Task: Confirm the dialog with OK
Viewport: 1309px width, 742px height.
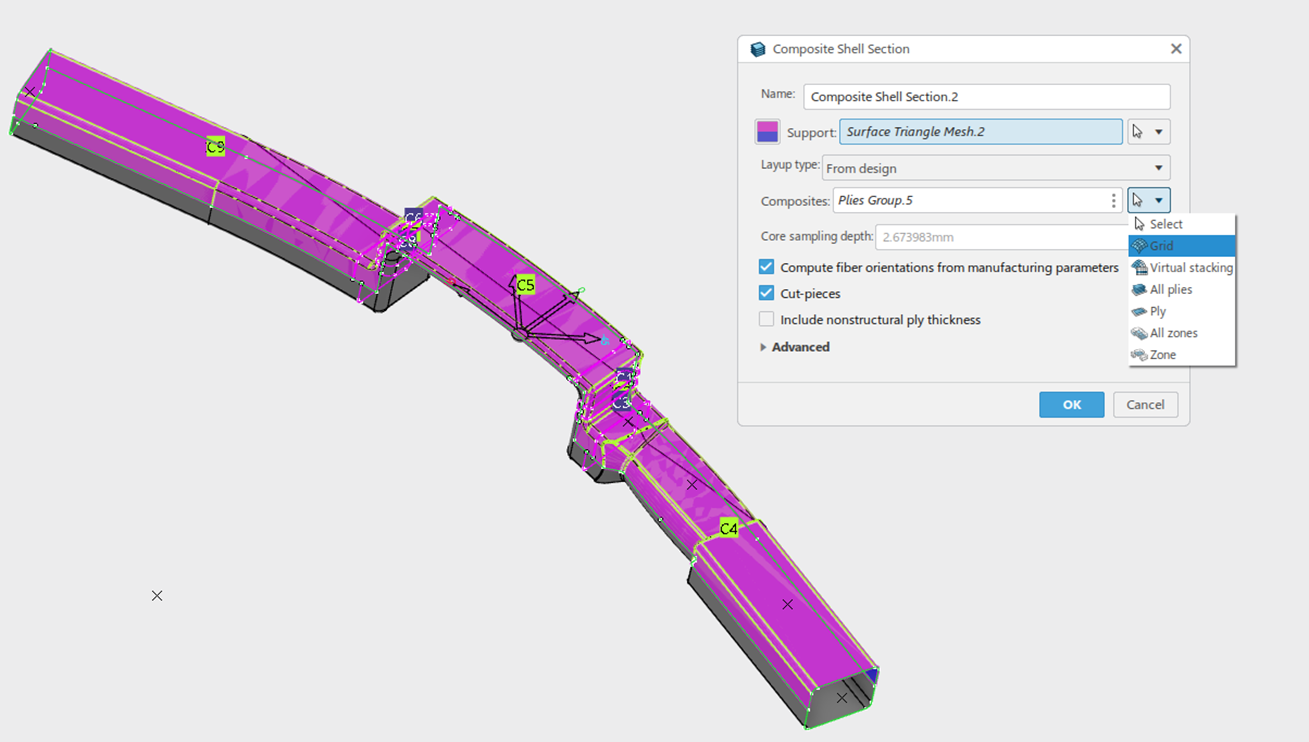Action: tap(1071, 404)
